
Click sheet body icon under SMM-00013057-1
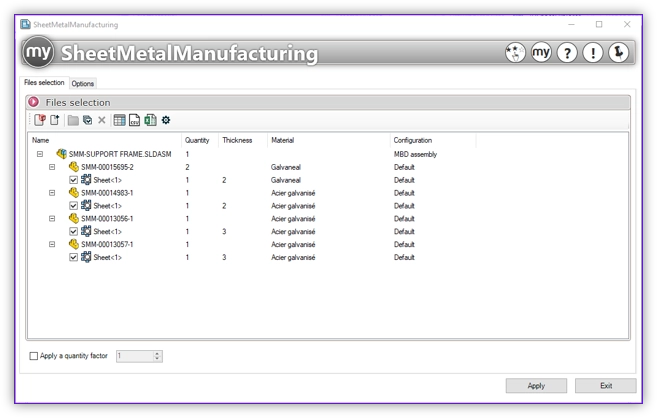pos(86,257)
